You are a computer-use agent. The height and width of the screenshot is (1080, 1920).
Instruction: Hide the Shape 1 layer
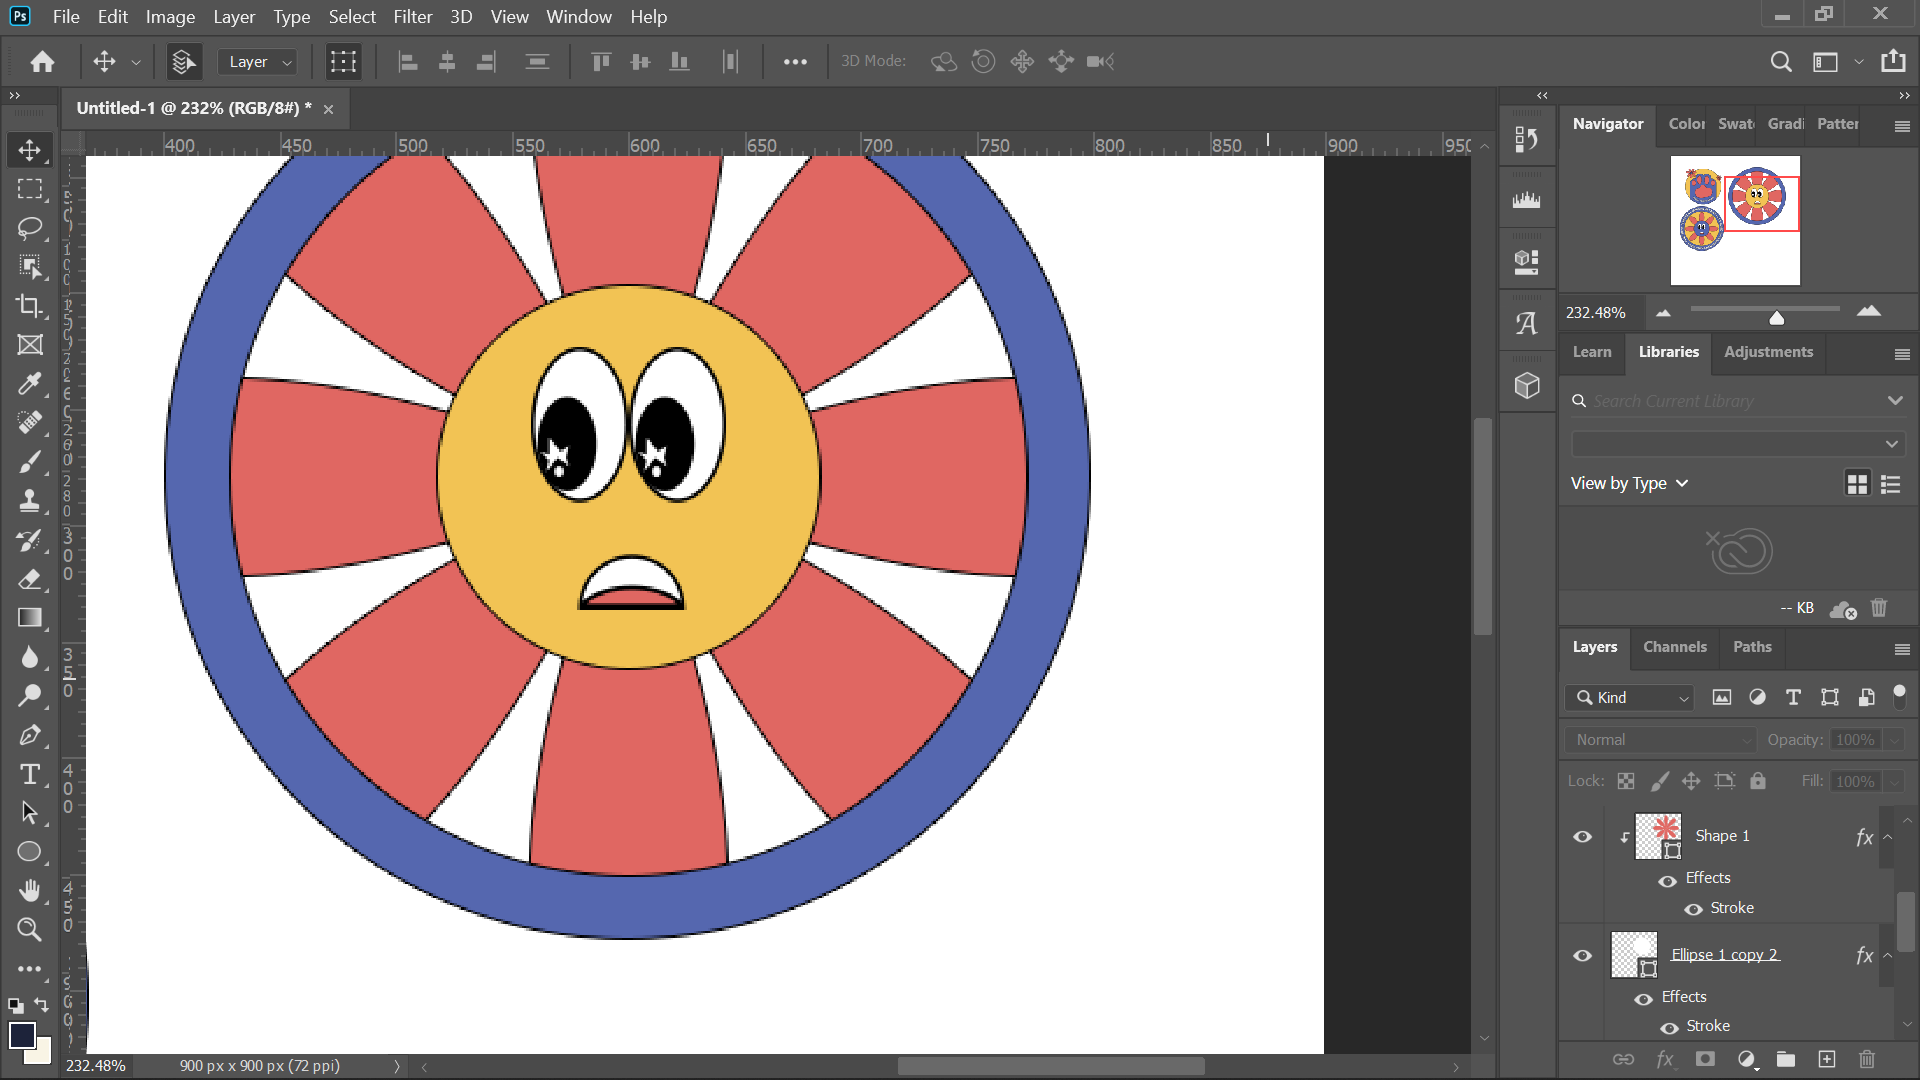pos(1582,837)
